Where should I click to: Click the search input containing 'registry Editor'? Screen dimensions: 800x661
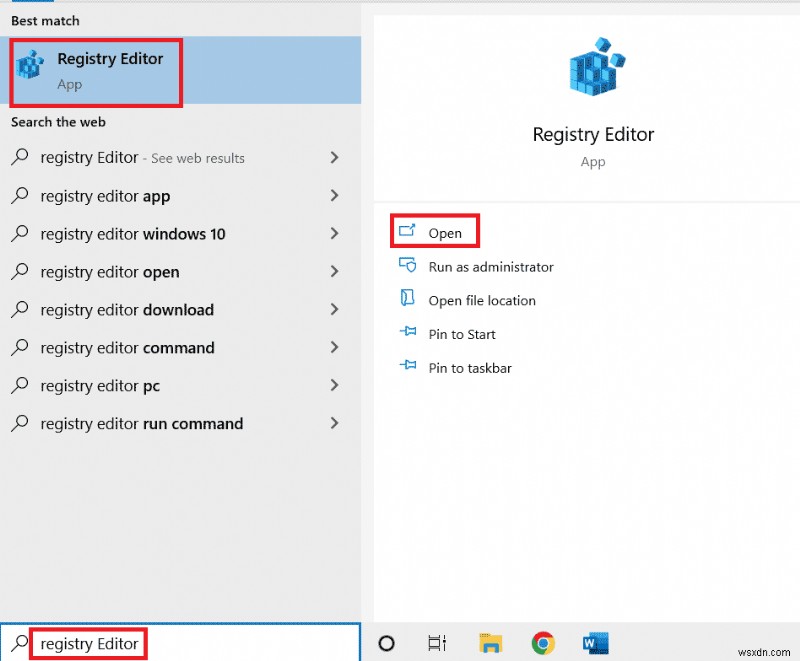click(x=180, y=642)
